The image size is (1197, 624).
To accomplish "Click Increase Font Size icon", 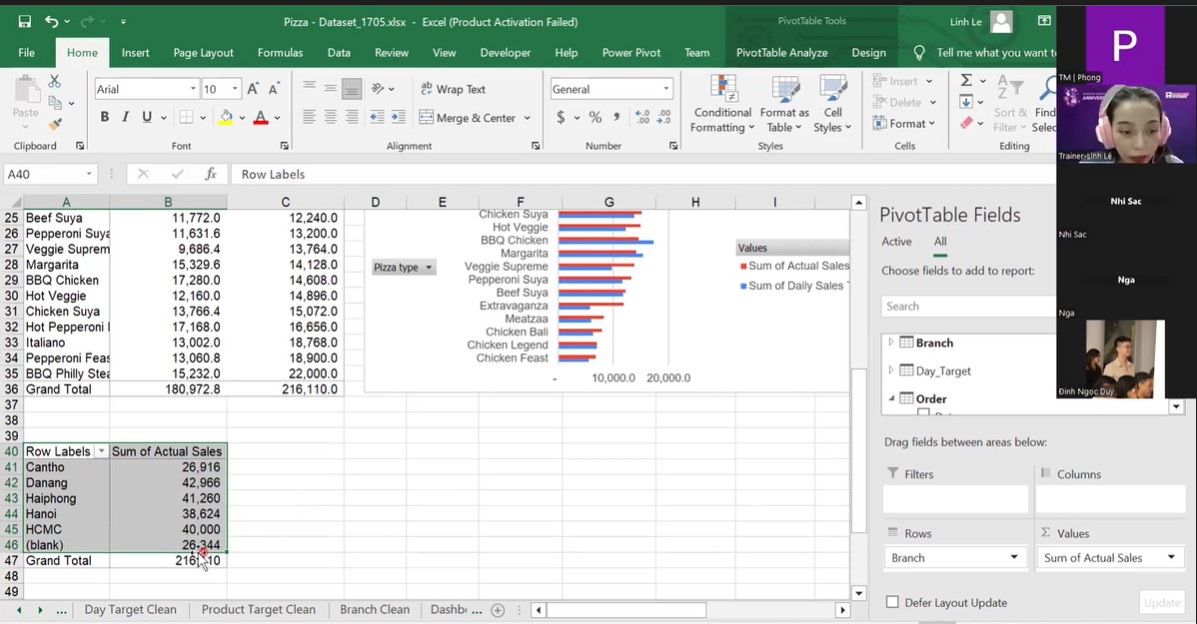I will (253, 89).
